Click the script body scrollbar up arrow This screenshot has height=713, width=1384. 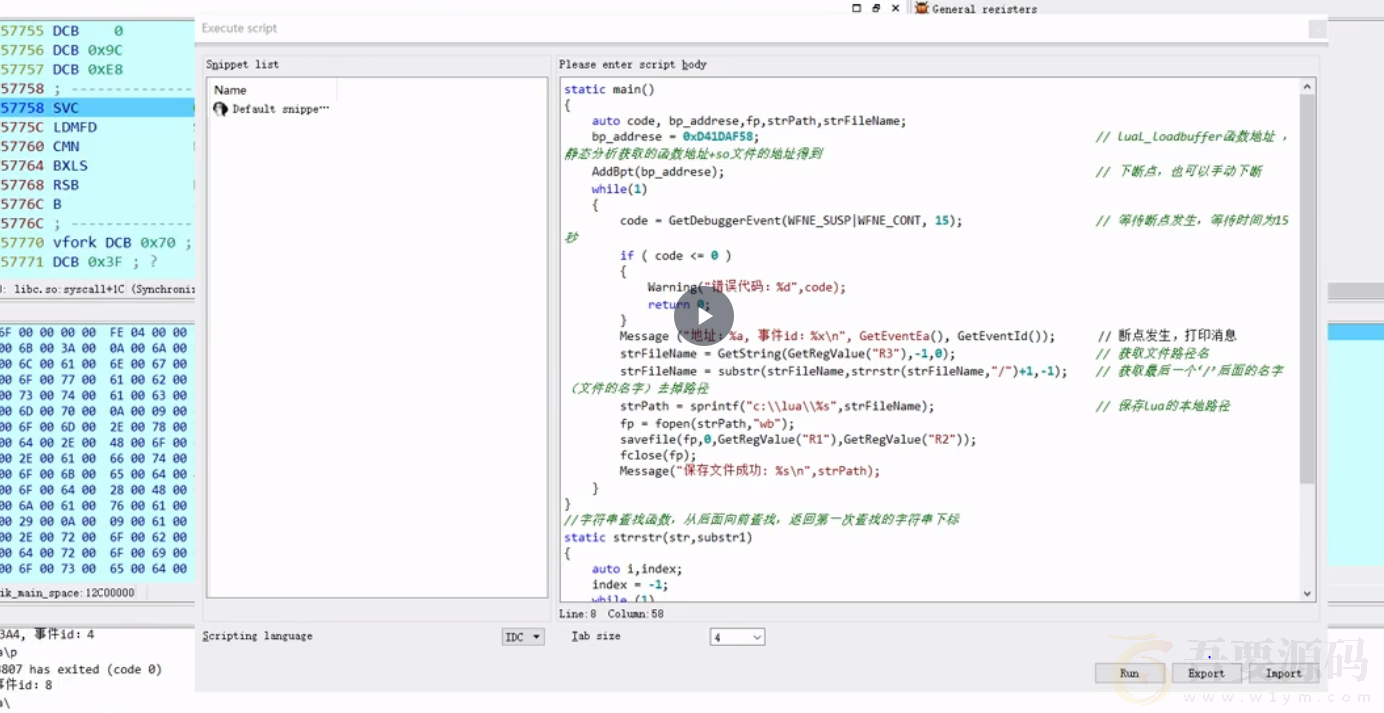(x=1307, y=88)
